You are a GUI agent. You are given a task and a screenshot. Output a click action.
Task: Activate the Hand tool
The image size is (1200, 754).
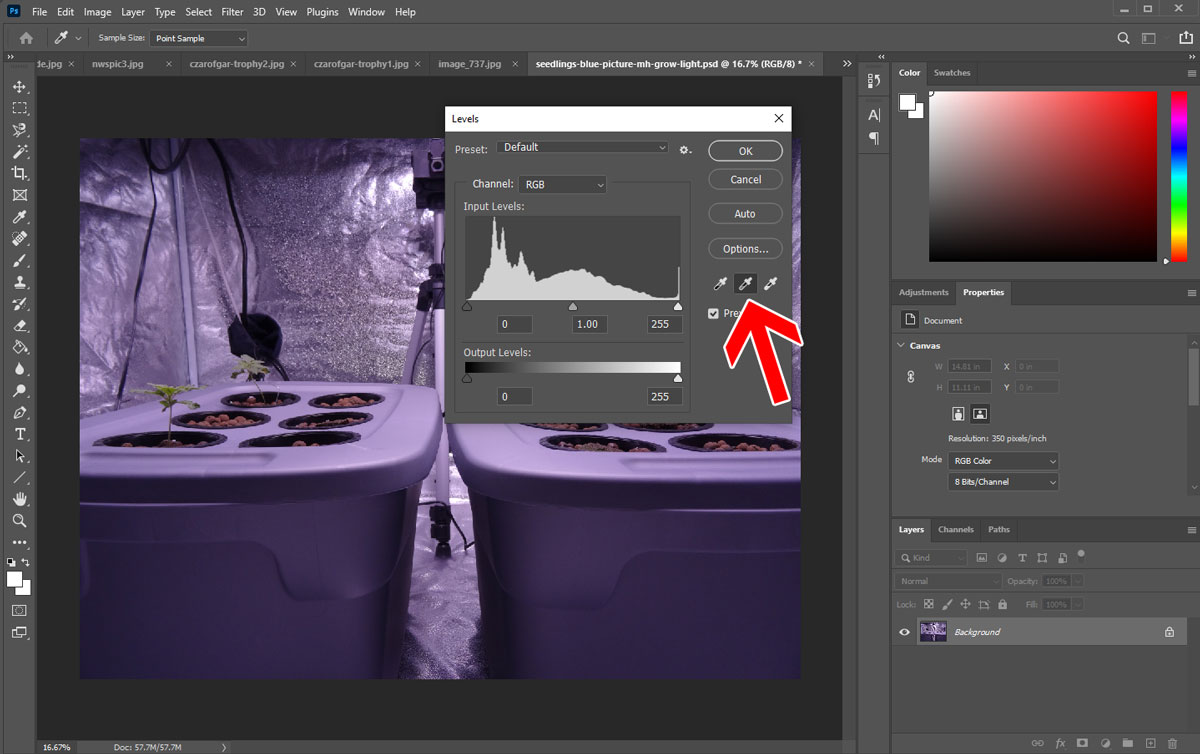pyautogui.click(x=19, y=499)
